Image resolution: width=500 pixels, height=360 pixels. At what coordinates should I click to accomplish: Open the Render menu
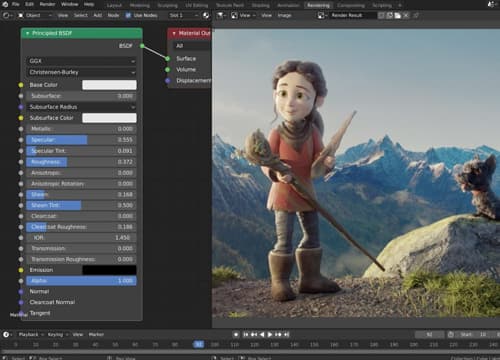click(x=47, y=4)
